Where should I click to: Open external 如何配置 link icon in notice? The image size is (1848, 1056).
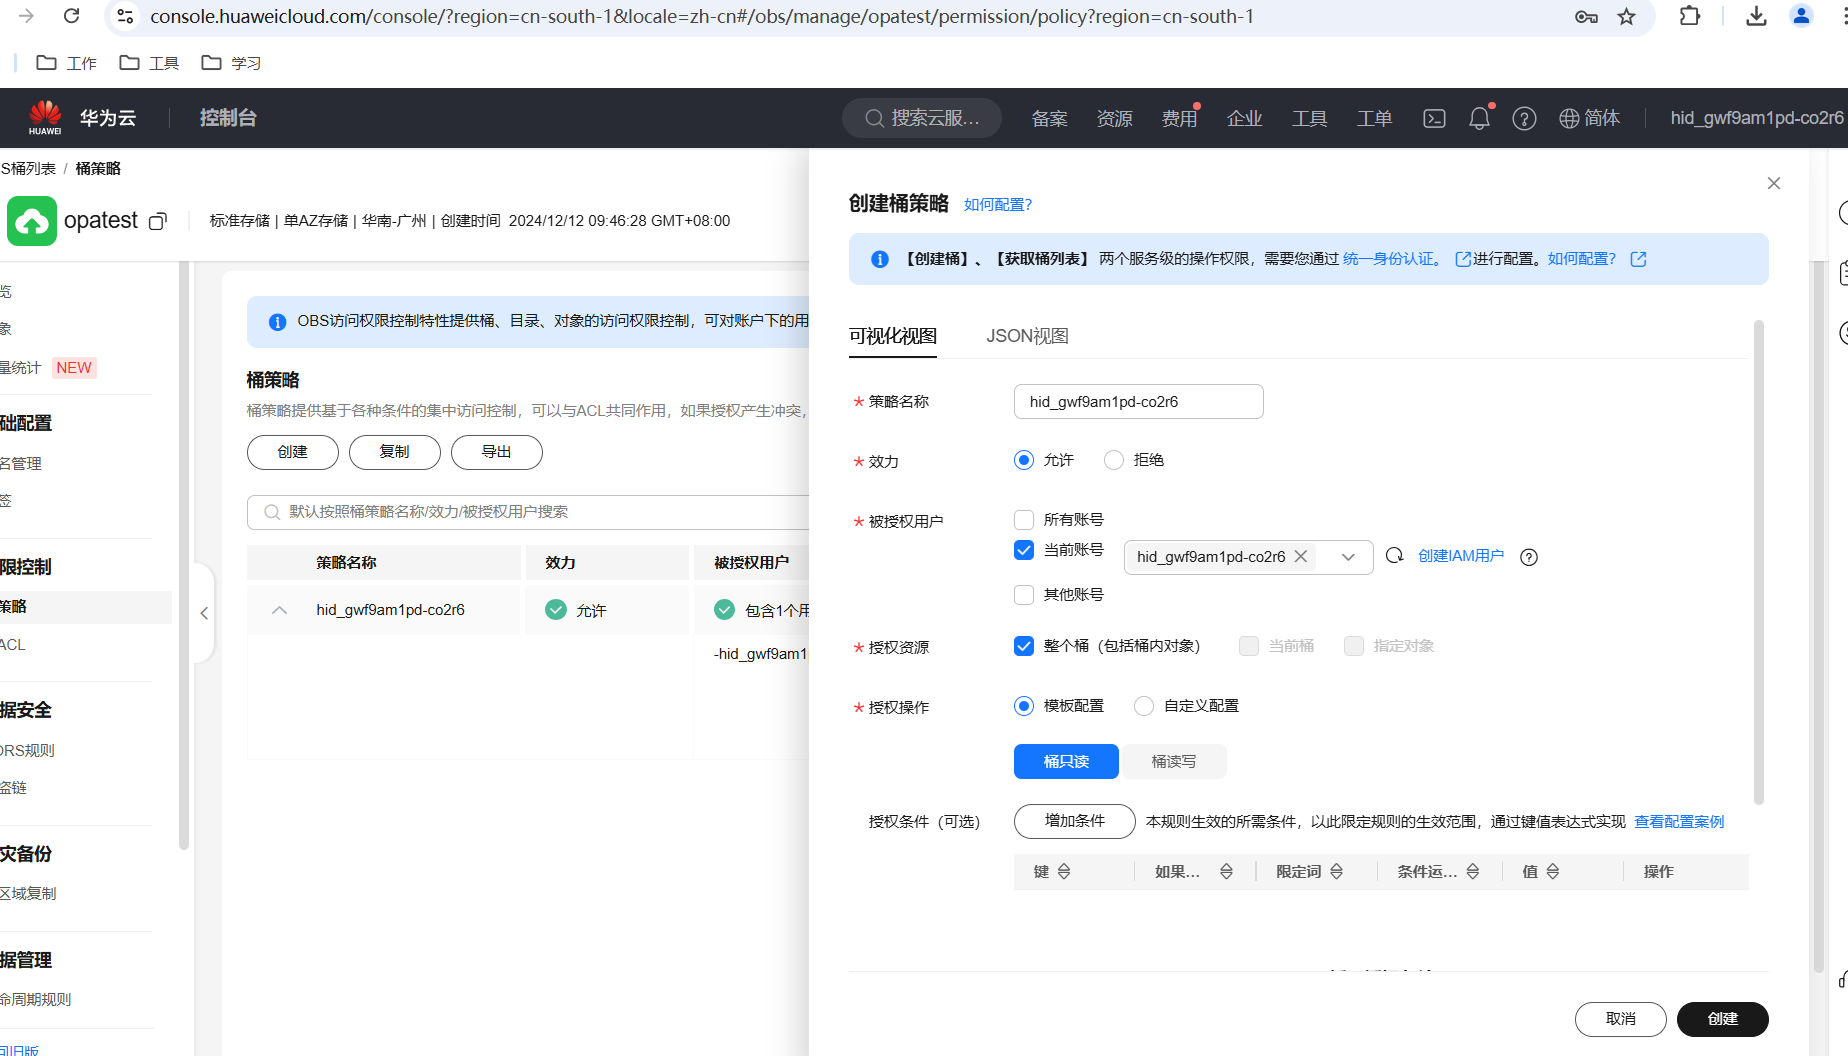pos(1638,259)
